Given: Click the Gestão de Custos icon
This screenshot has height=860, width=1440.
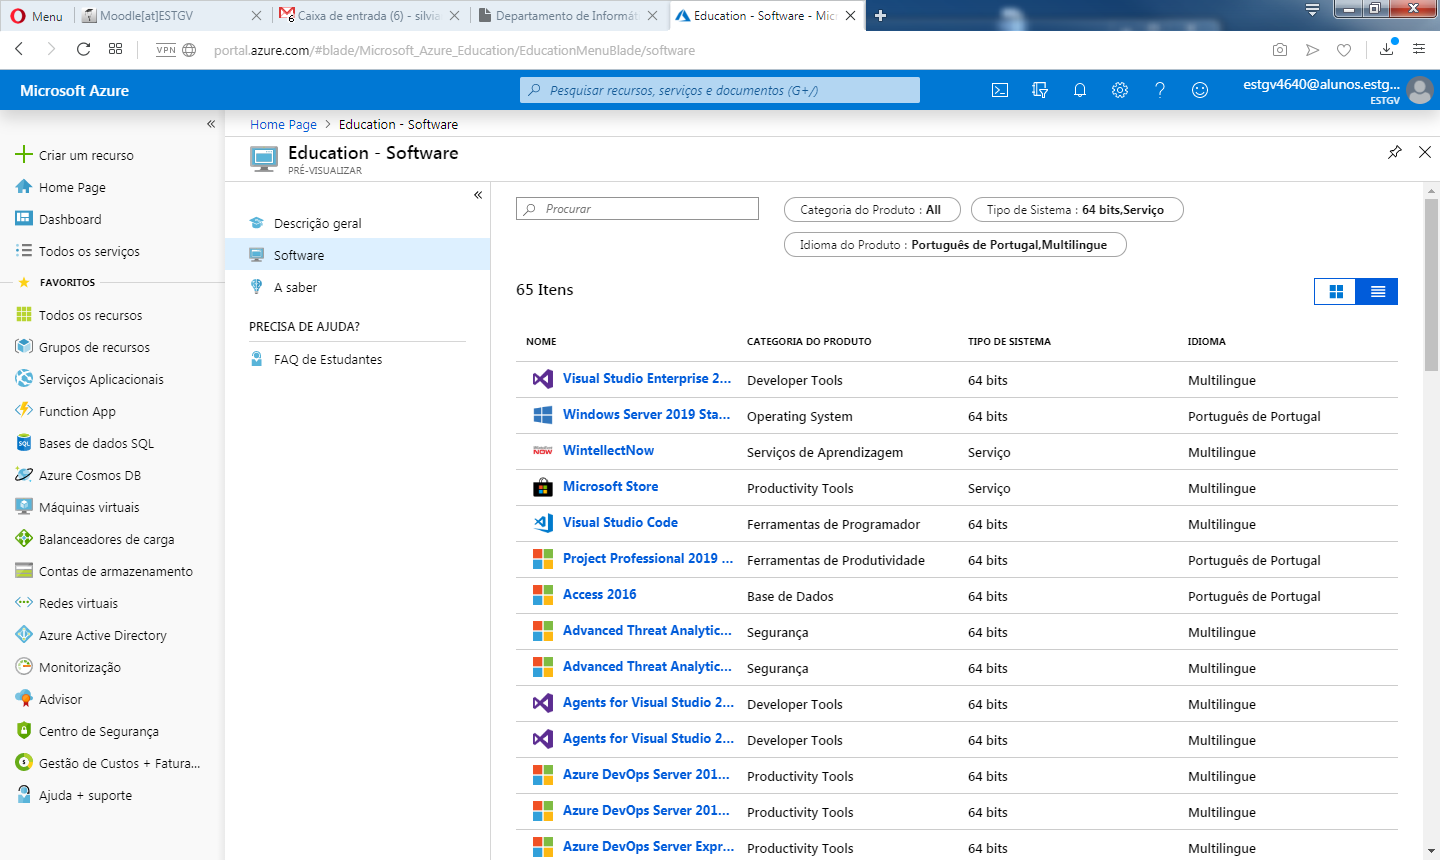Looking at the screenshot, I should [24, 763].
